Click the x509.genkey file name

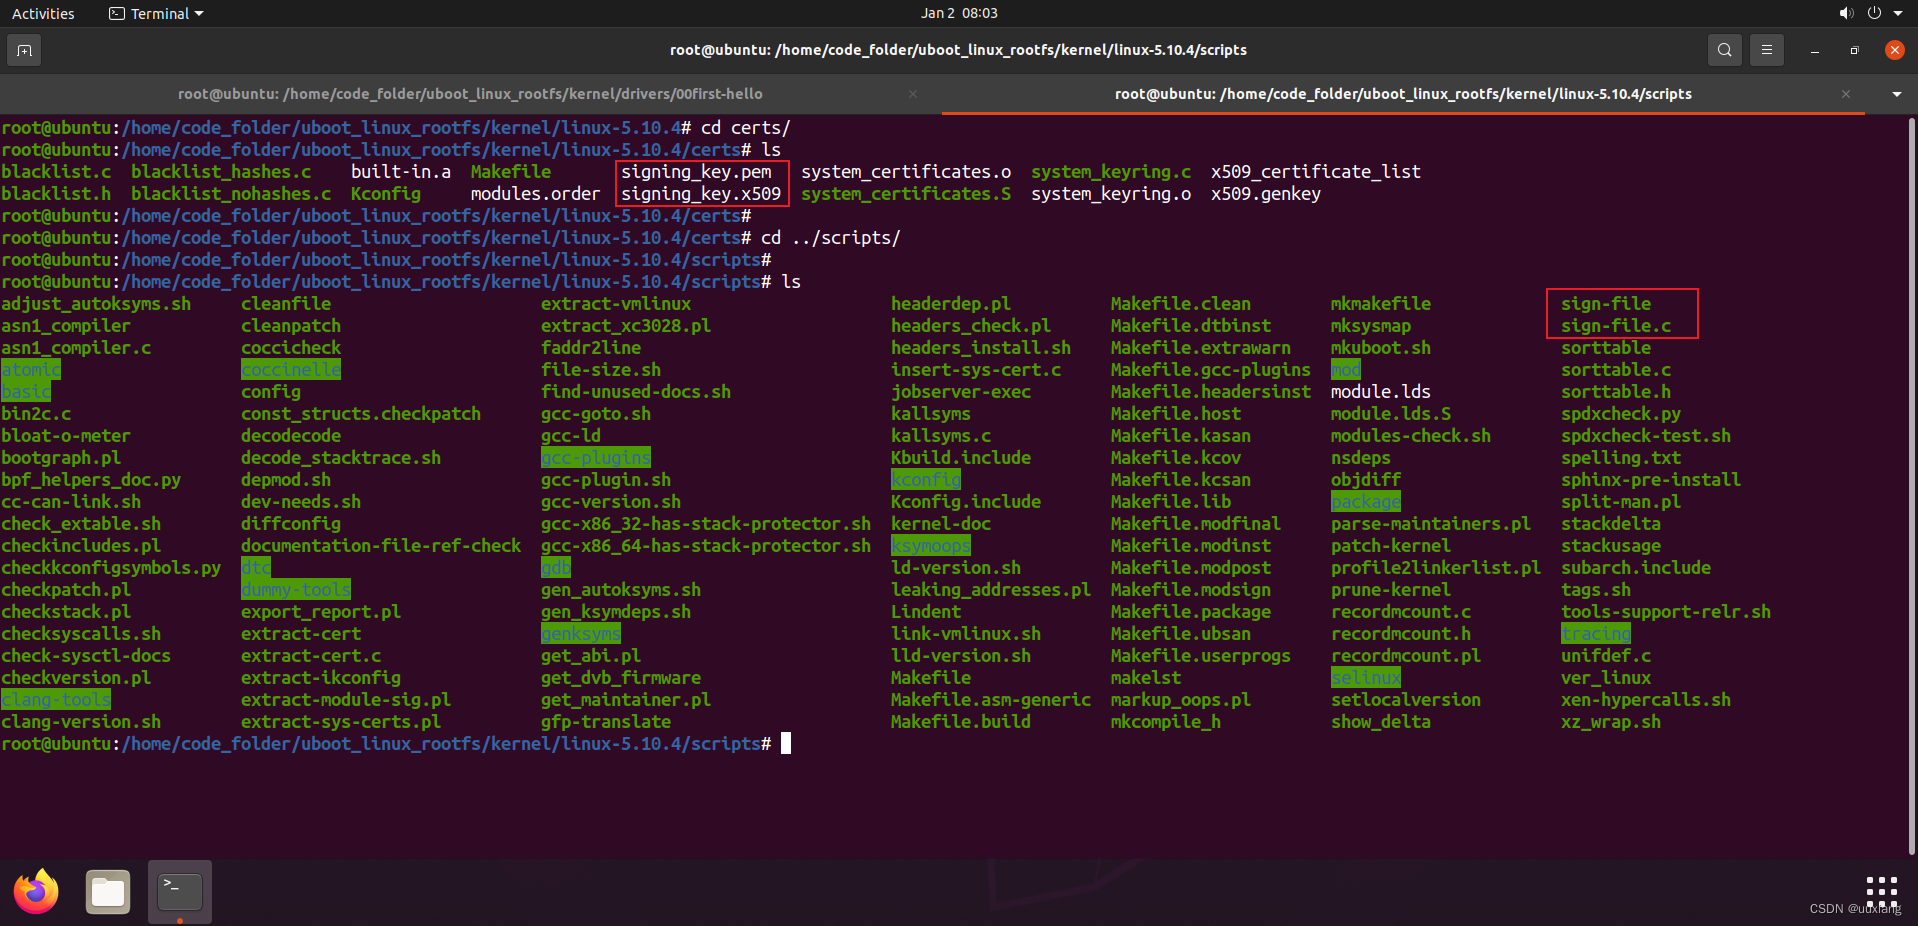click(1266, 194)
